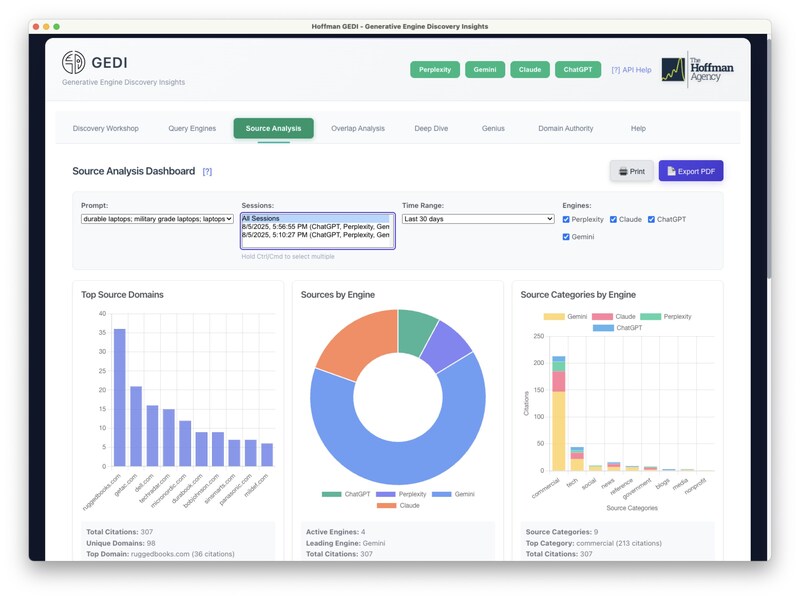Open the Domain Authority tab
800x599 pixels.
pyautogui.click(x=565, y=129)
